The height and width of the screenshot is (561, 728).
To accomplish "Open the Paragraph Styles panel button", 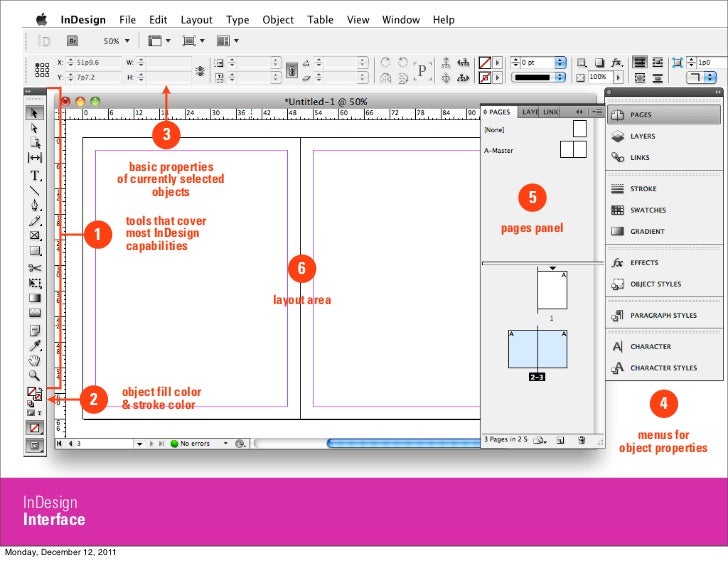I will click(664, 315).
